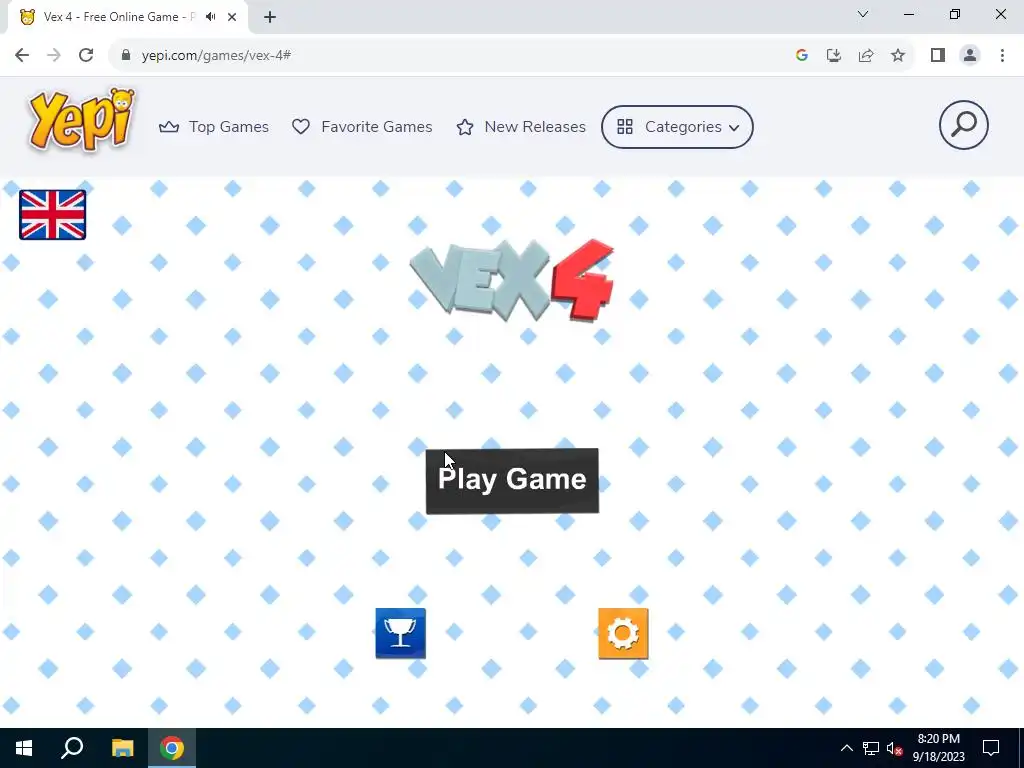Viewport: 1024px width, 768px height.
Task: Click the Google icon in the address bar
Action: pos(802,56)
